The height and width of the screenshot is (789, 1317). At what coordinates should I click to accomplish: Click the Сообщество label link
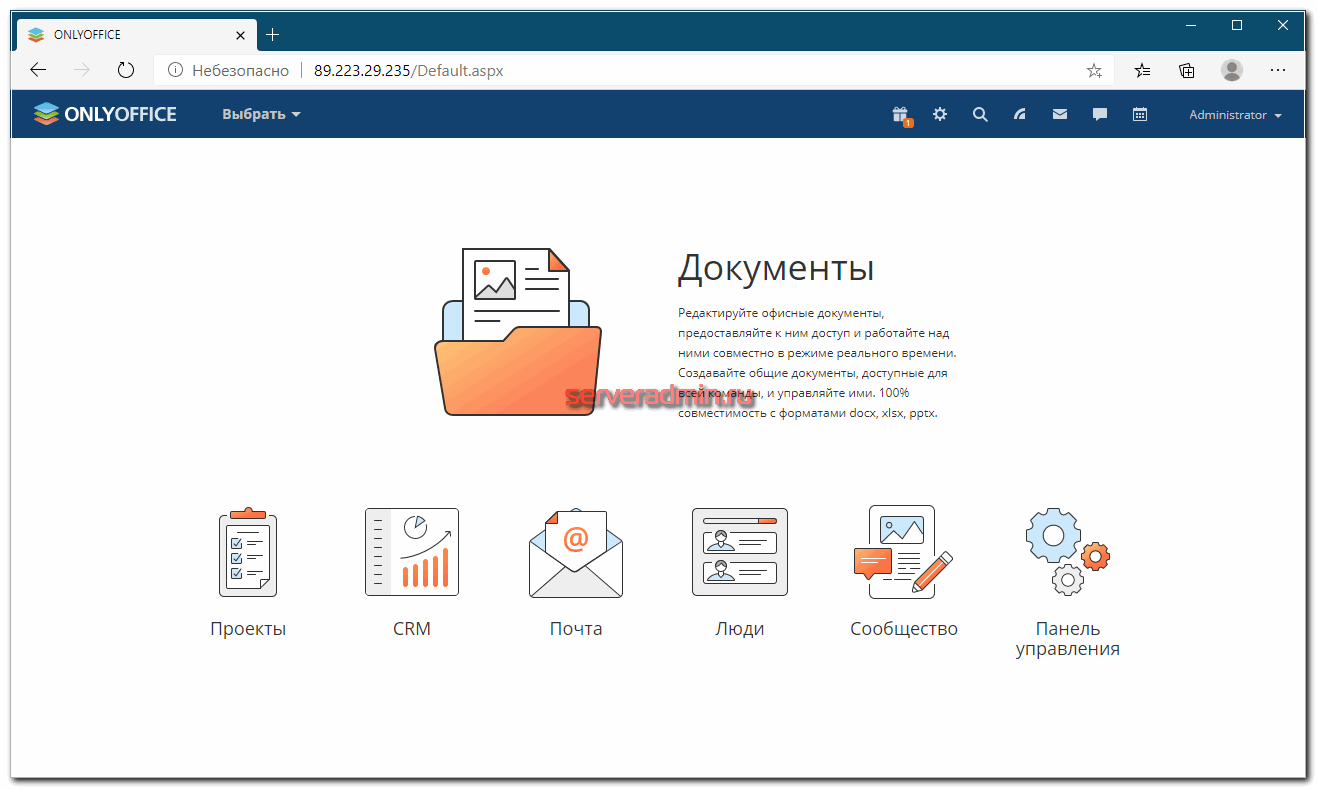(x=904, y=629)
